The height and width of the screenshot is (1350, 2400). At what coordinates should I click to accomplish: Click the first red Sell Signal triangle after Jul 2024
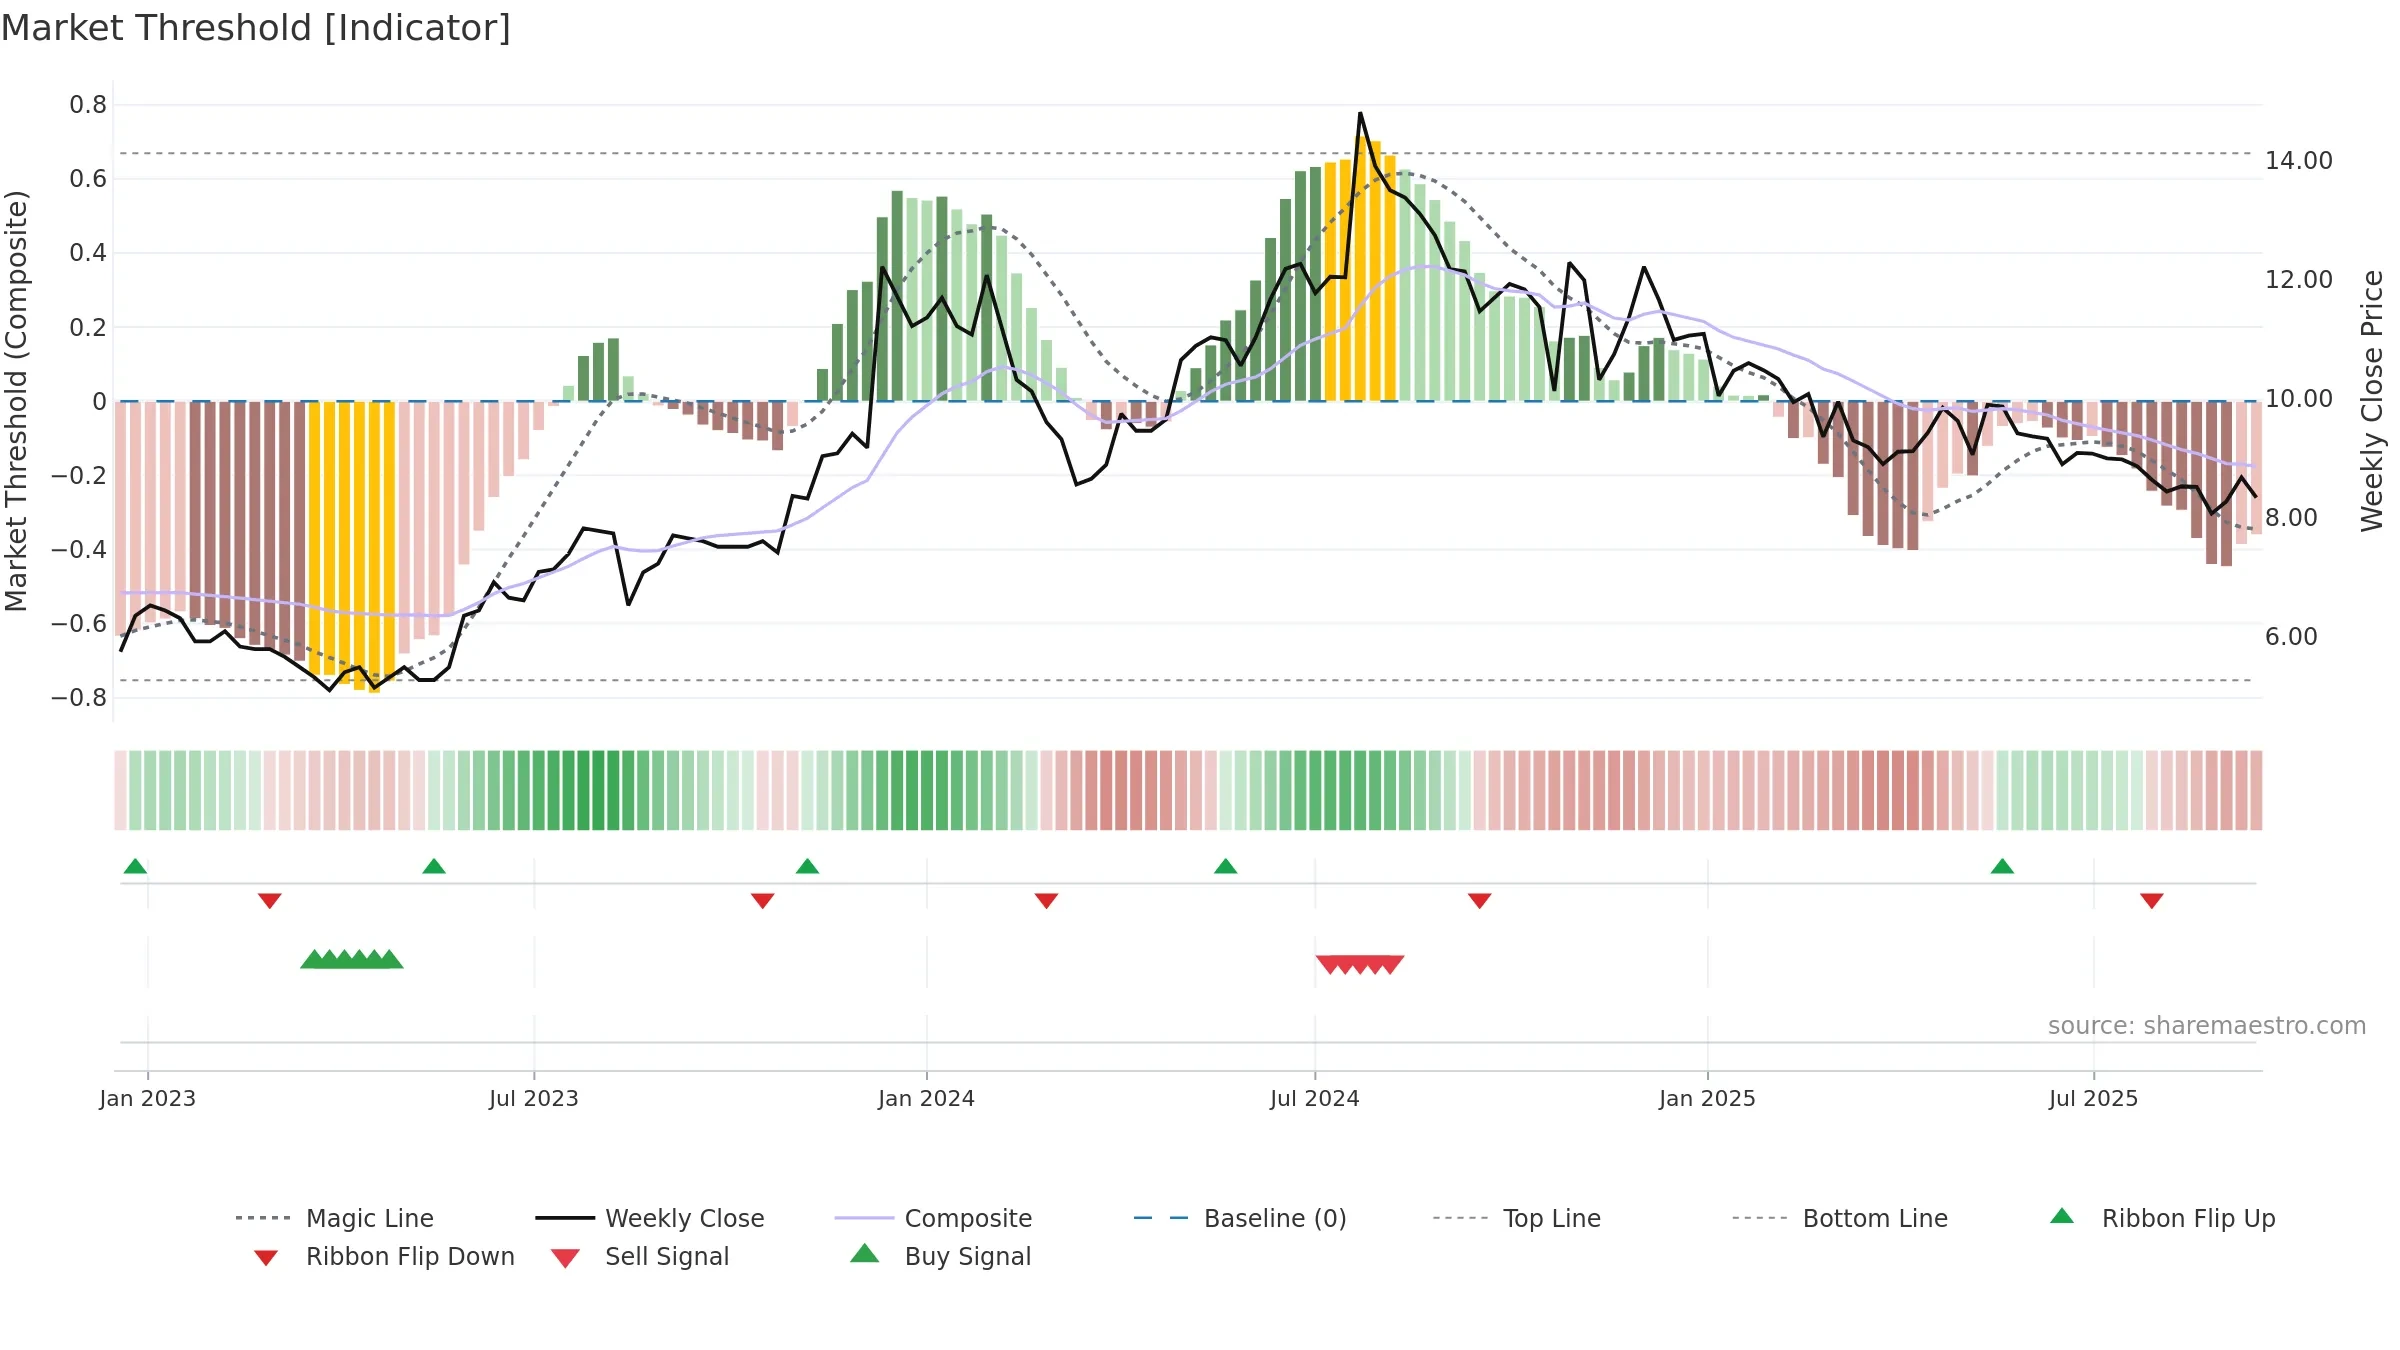pyautogui.click(x=1329, y=964)
